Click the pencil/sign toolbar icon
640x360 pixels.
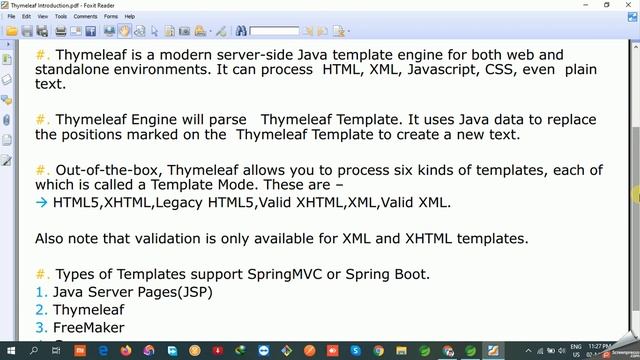click(221, 31)
